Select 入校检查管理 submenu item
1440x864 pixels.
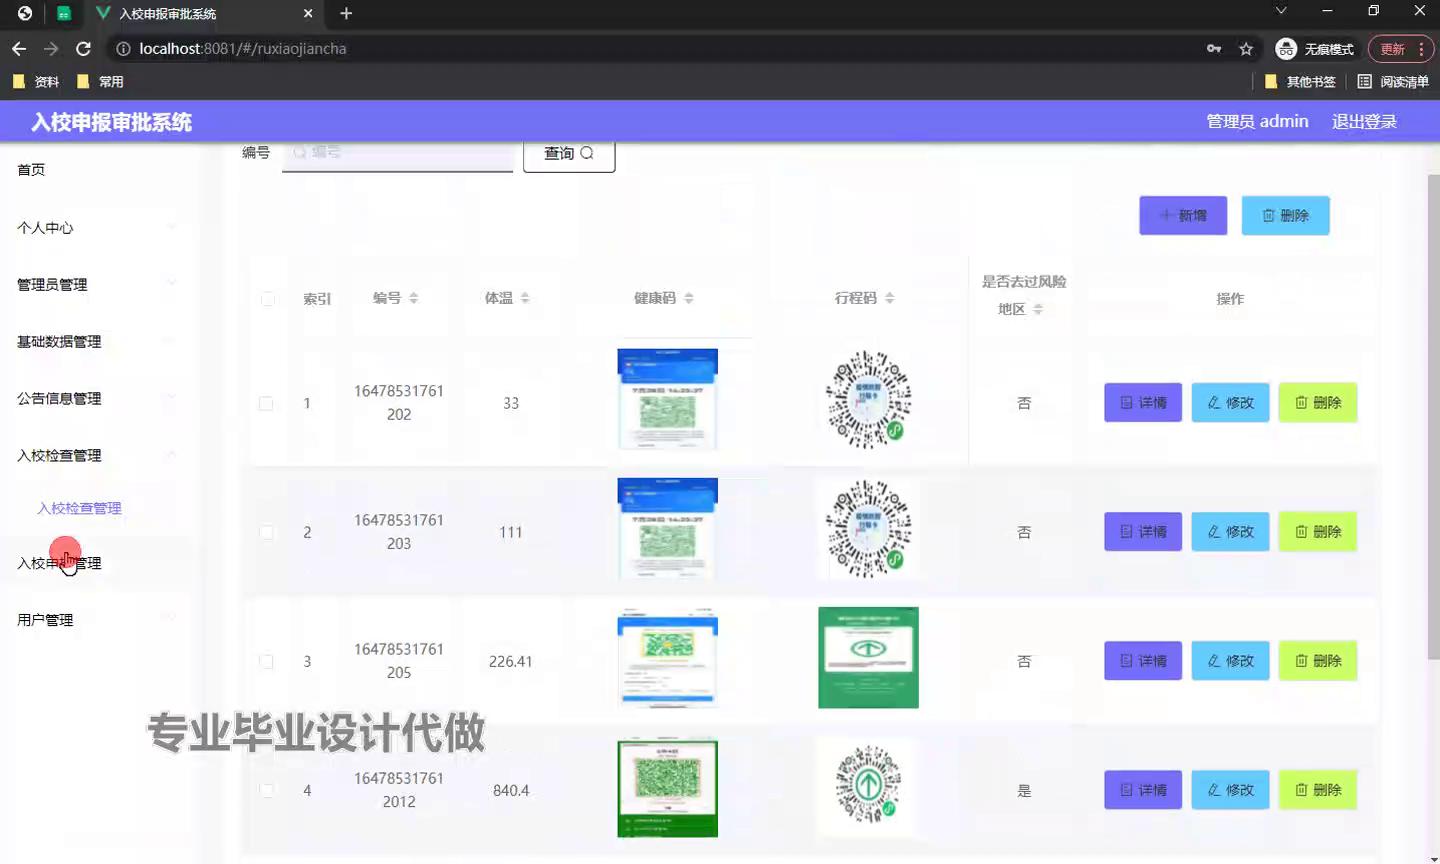79,508
